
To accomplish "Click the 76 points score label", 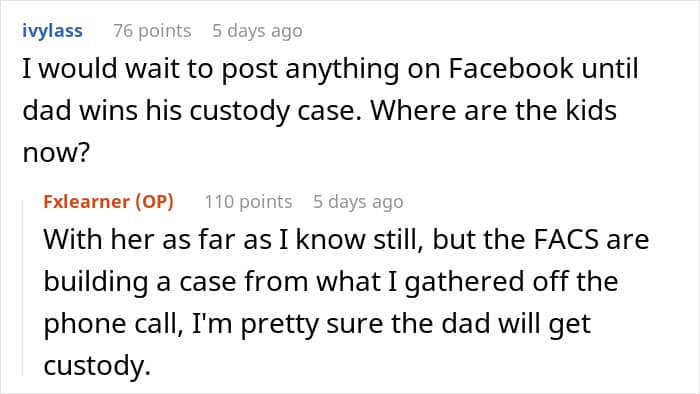I will point(152,31).
